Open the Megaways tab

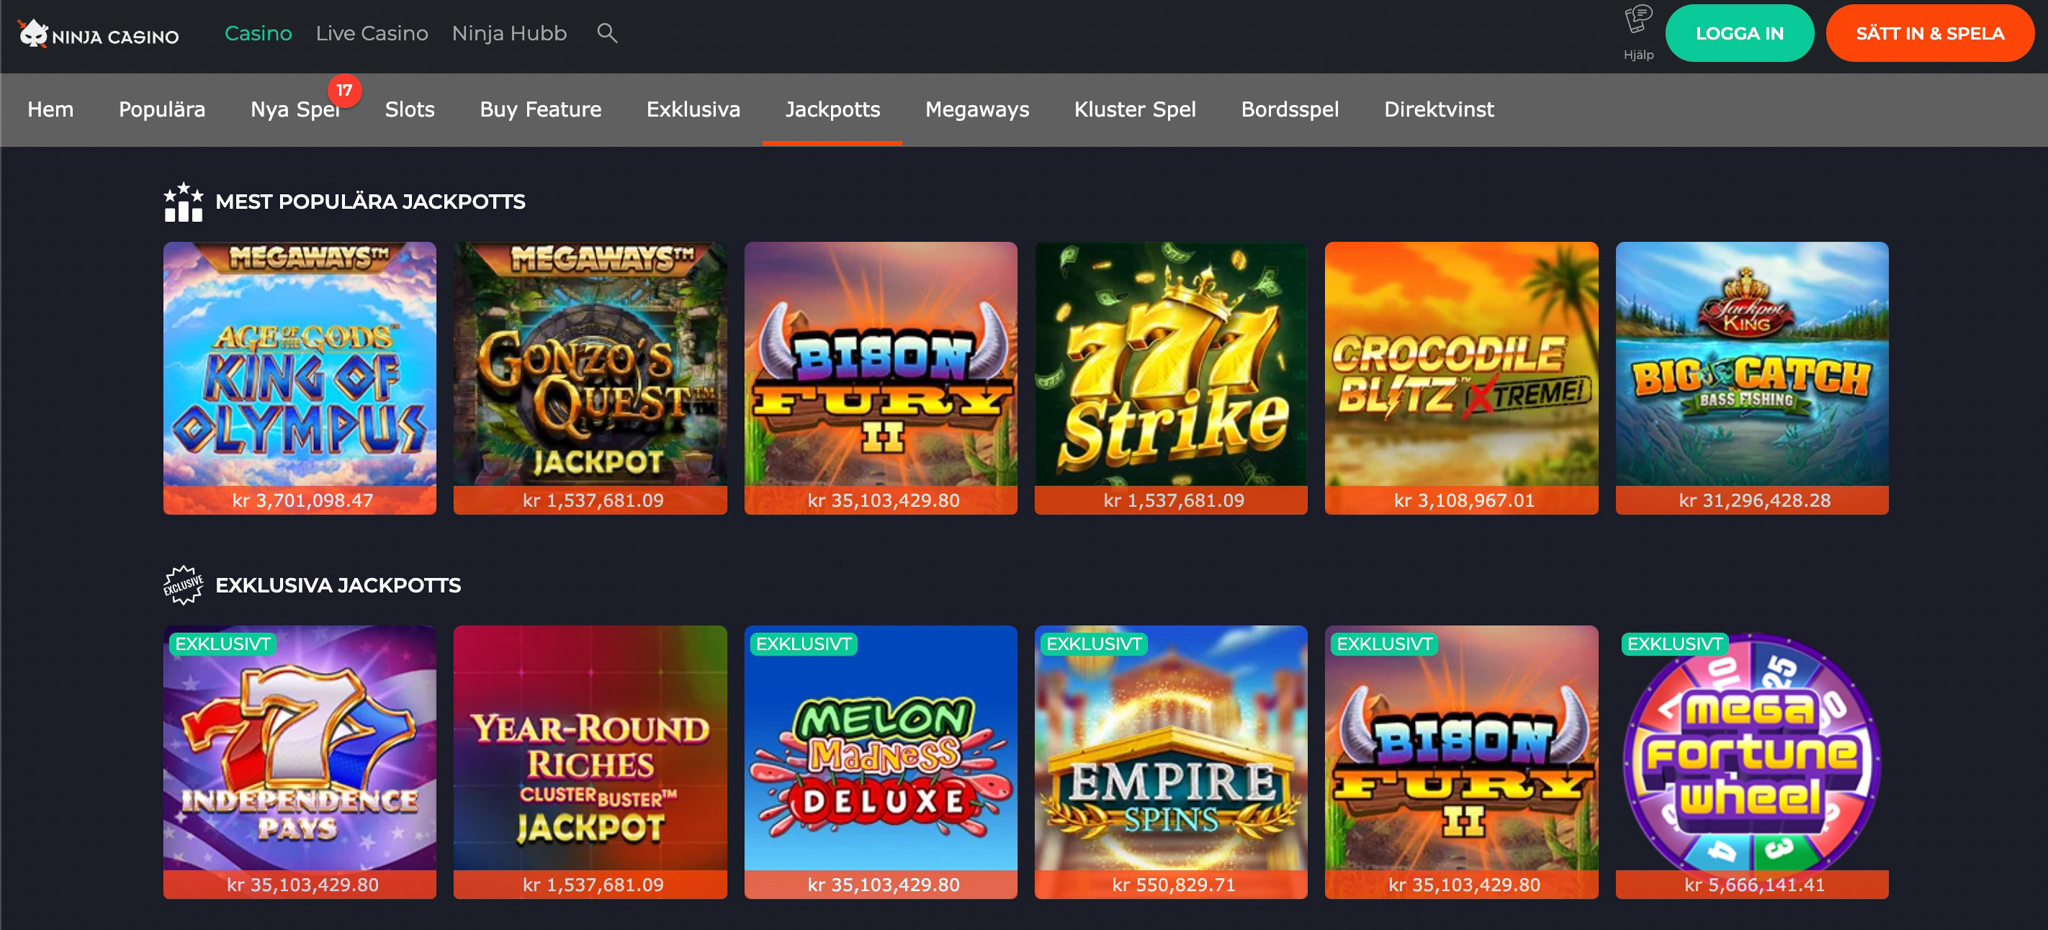[x=977, y=109]
